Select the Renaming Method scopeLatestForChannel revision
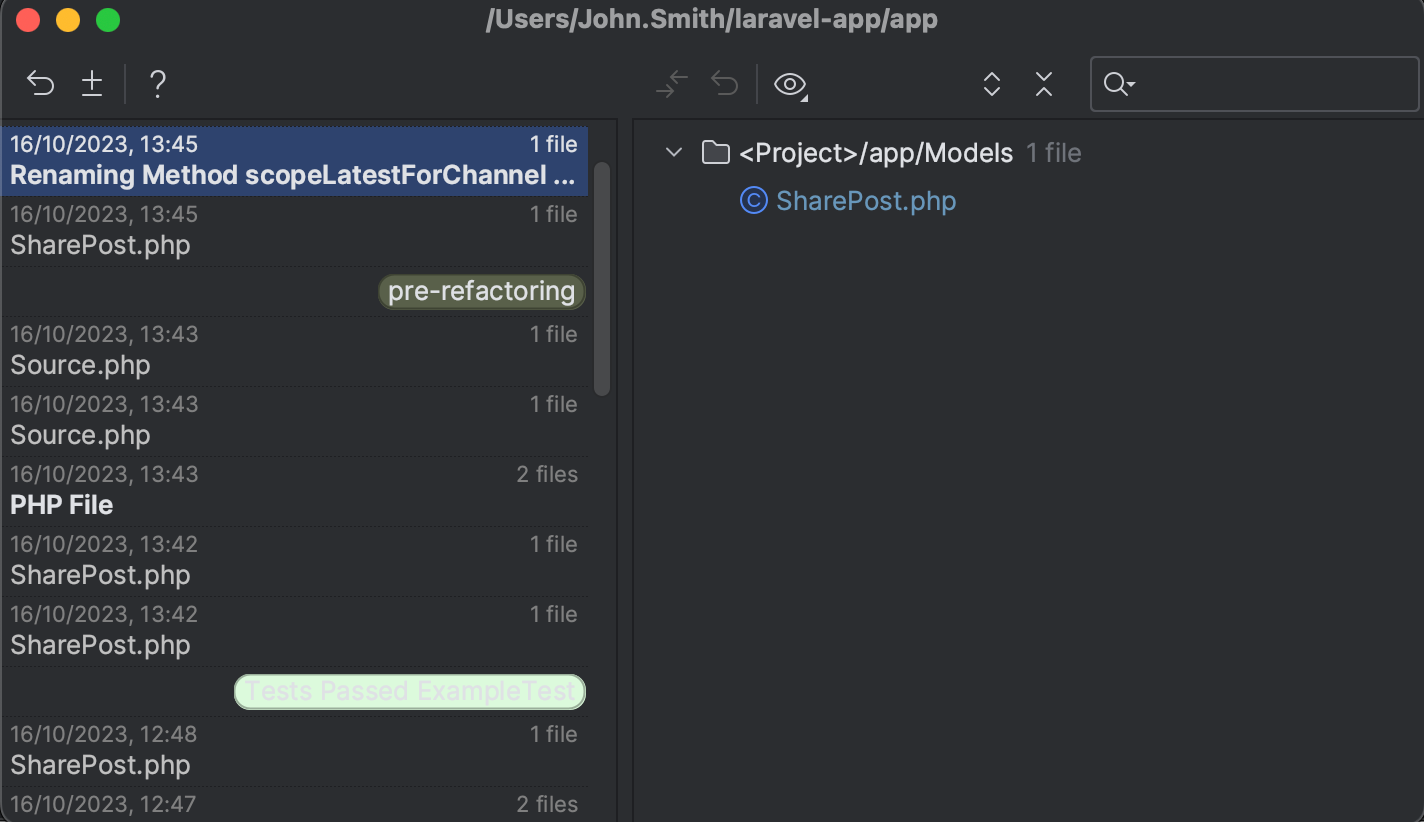Viewport: 1424px width, 822px height. [x=294, y=160]
